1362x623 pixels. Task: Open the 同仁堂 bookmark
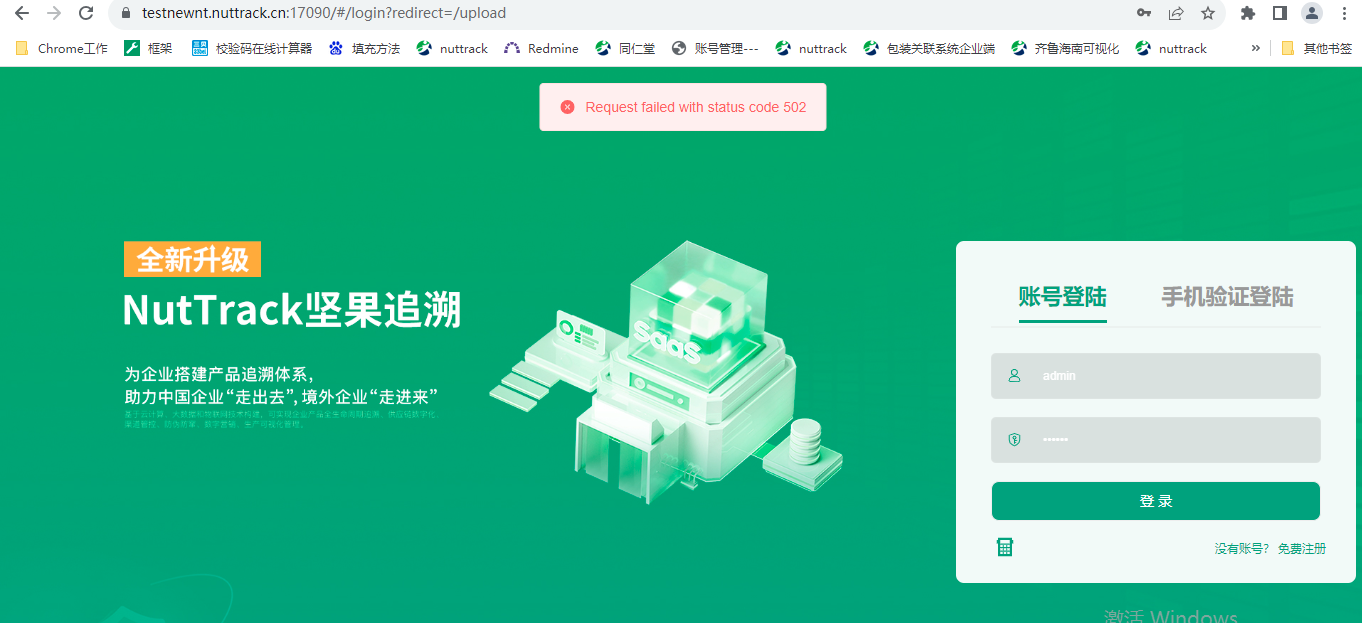[626, 48]
